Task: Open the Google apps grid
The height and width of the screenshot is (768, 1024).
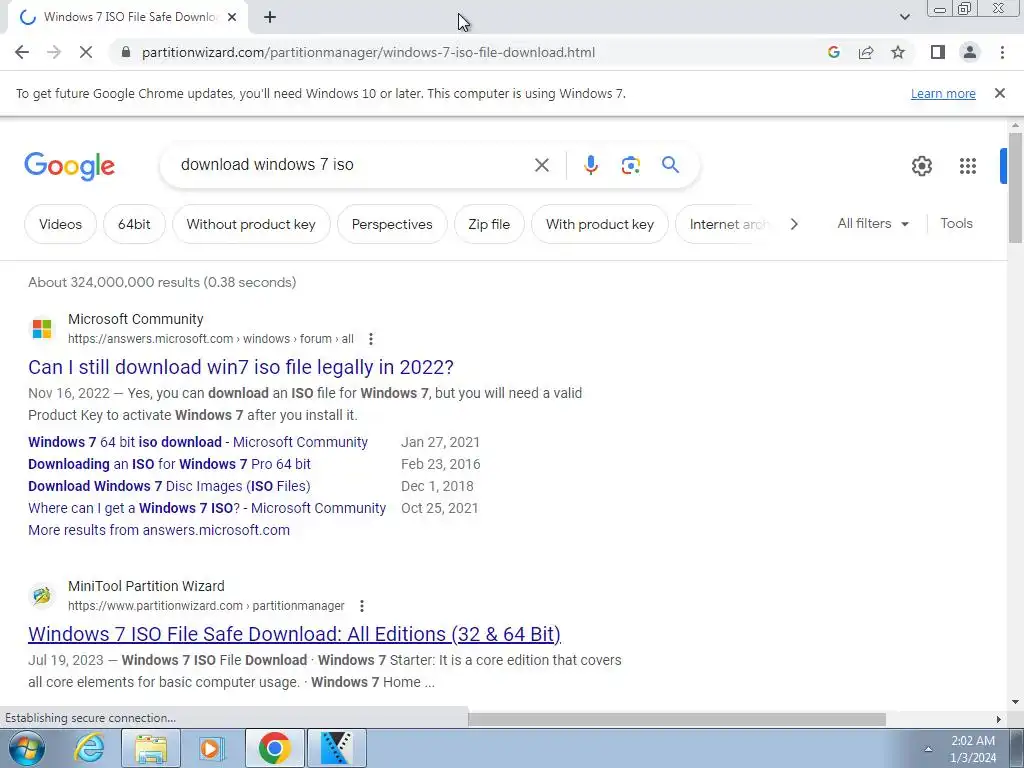Action: pyautogui.click(x=967, y=166)
